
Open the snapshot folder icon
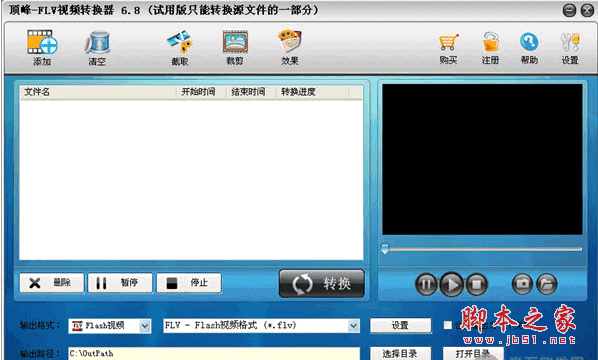click(547, 284)
